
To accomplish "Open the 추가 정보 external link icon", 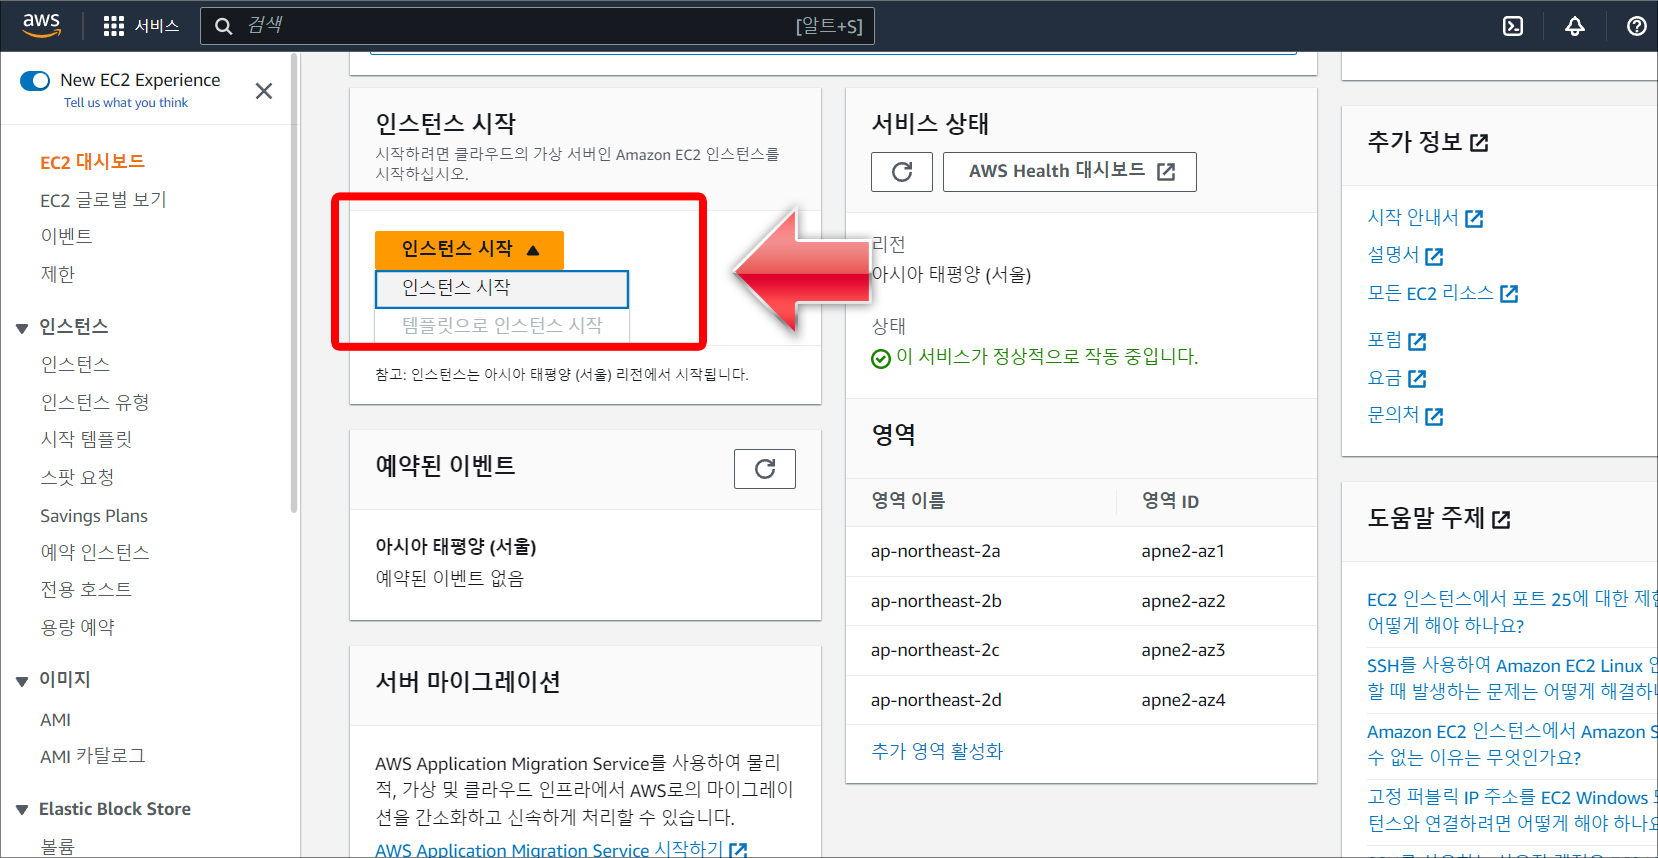I will coord(1479,143).
